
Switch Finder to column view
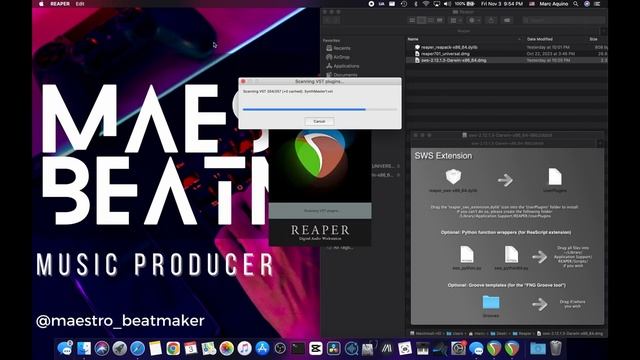point(431,20)
